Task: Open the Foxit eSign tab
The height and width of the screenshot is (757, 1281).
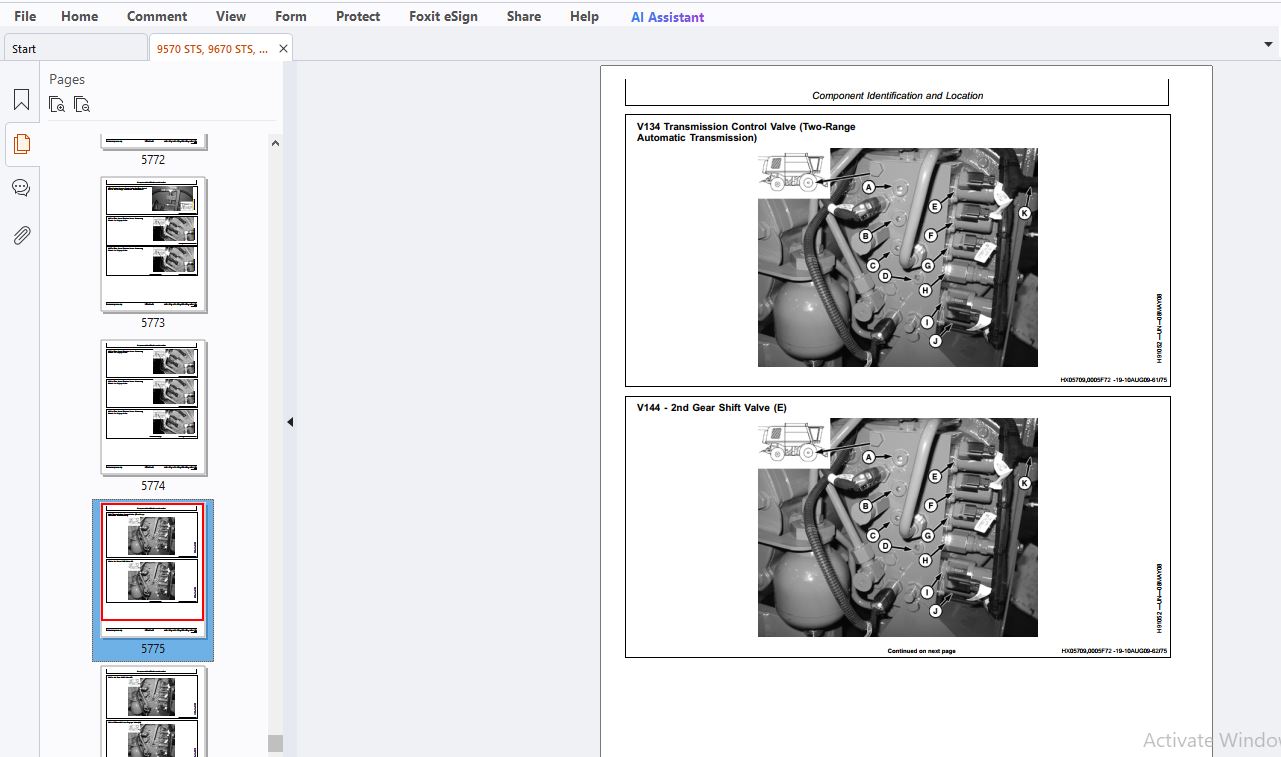Action: tap(443, 16)
